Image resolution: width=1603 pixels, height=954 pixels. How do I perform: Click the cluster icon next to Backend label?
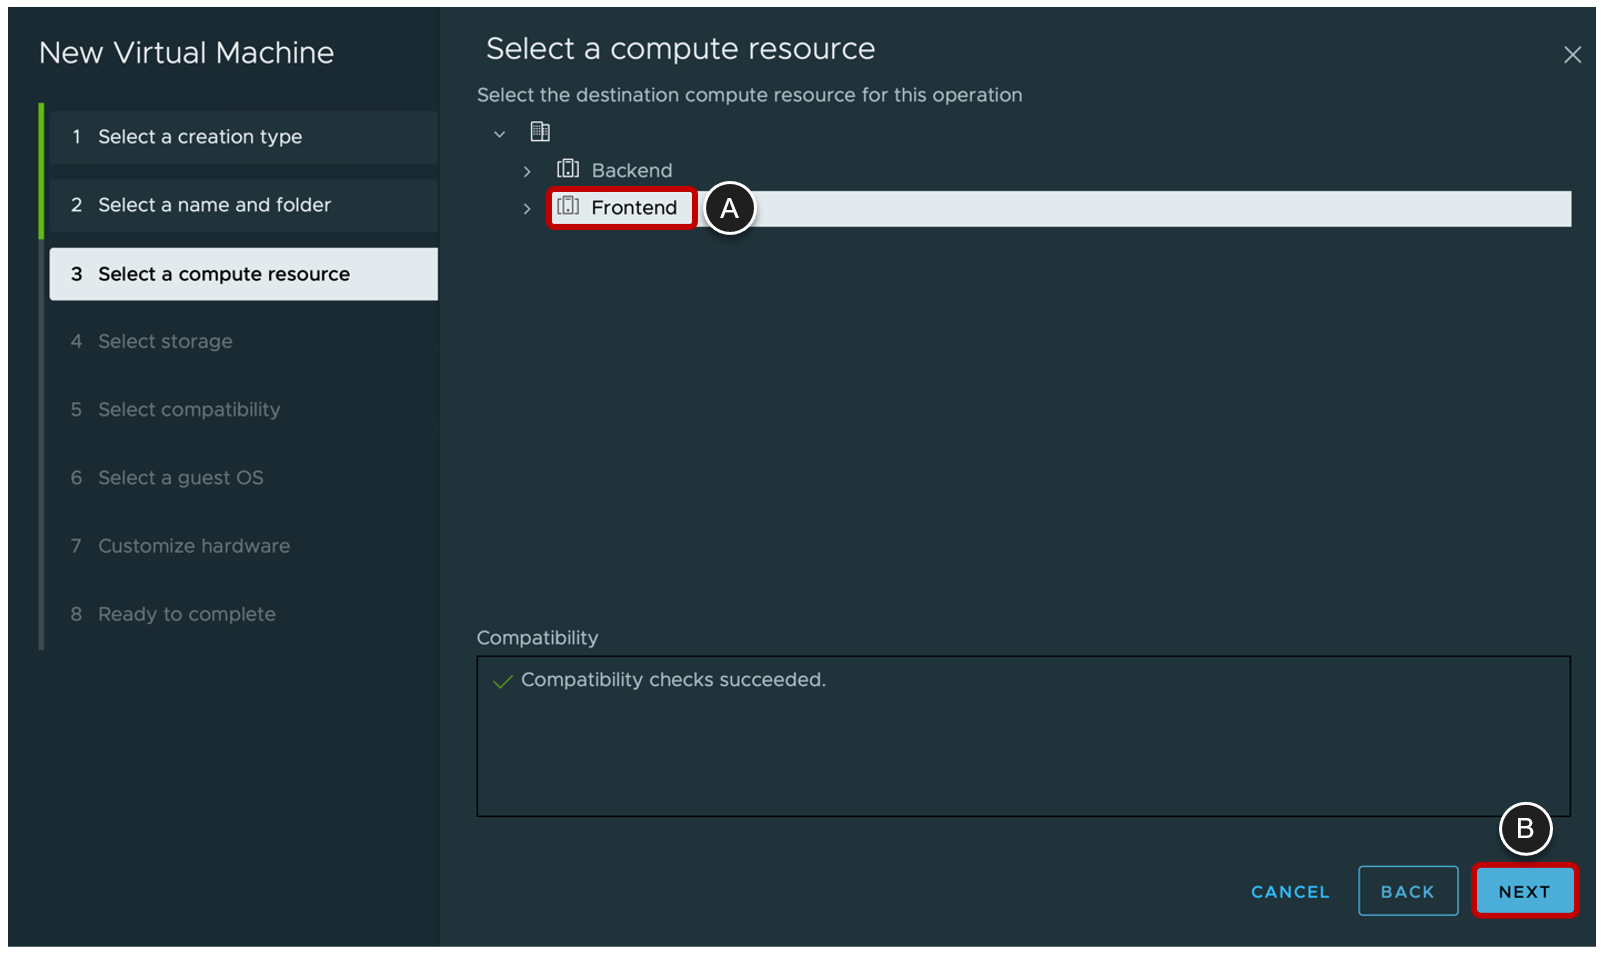pyautogui.click(x=568, y=170)
